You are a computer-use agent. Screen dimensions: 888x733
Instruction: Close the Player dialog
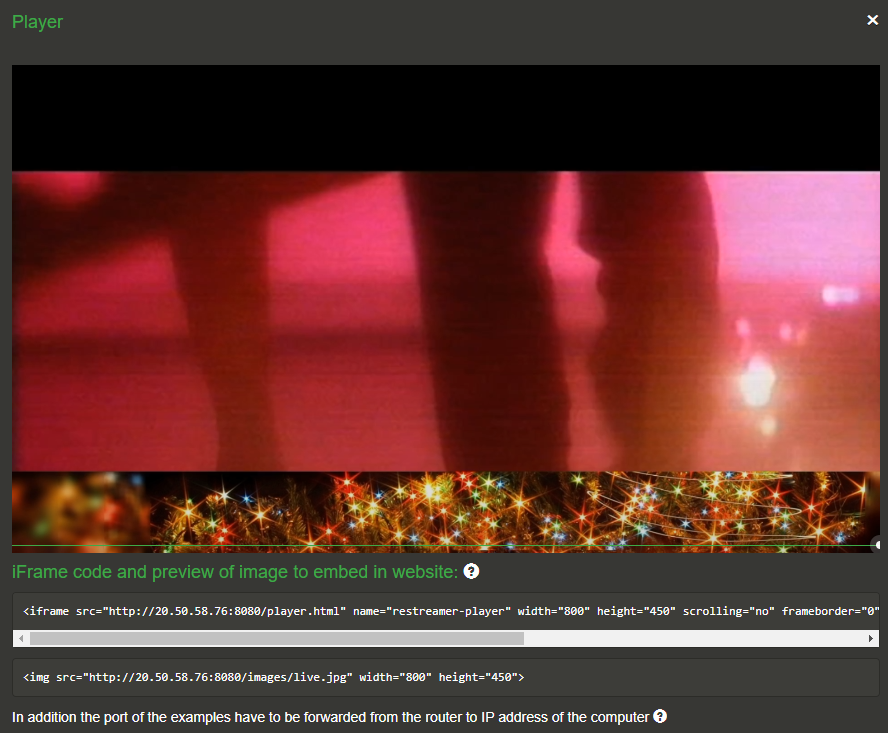click(x=872, y=20)
